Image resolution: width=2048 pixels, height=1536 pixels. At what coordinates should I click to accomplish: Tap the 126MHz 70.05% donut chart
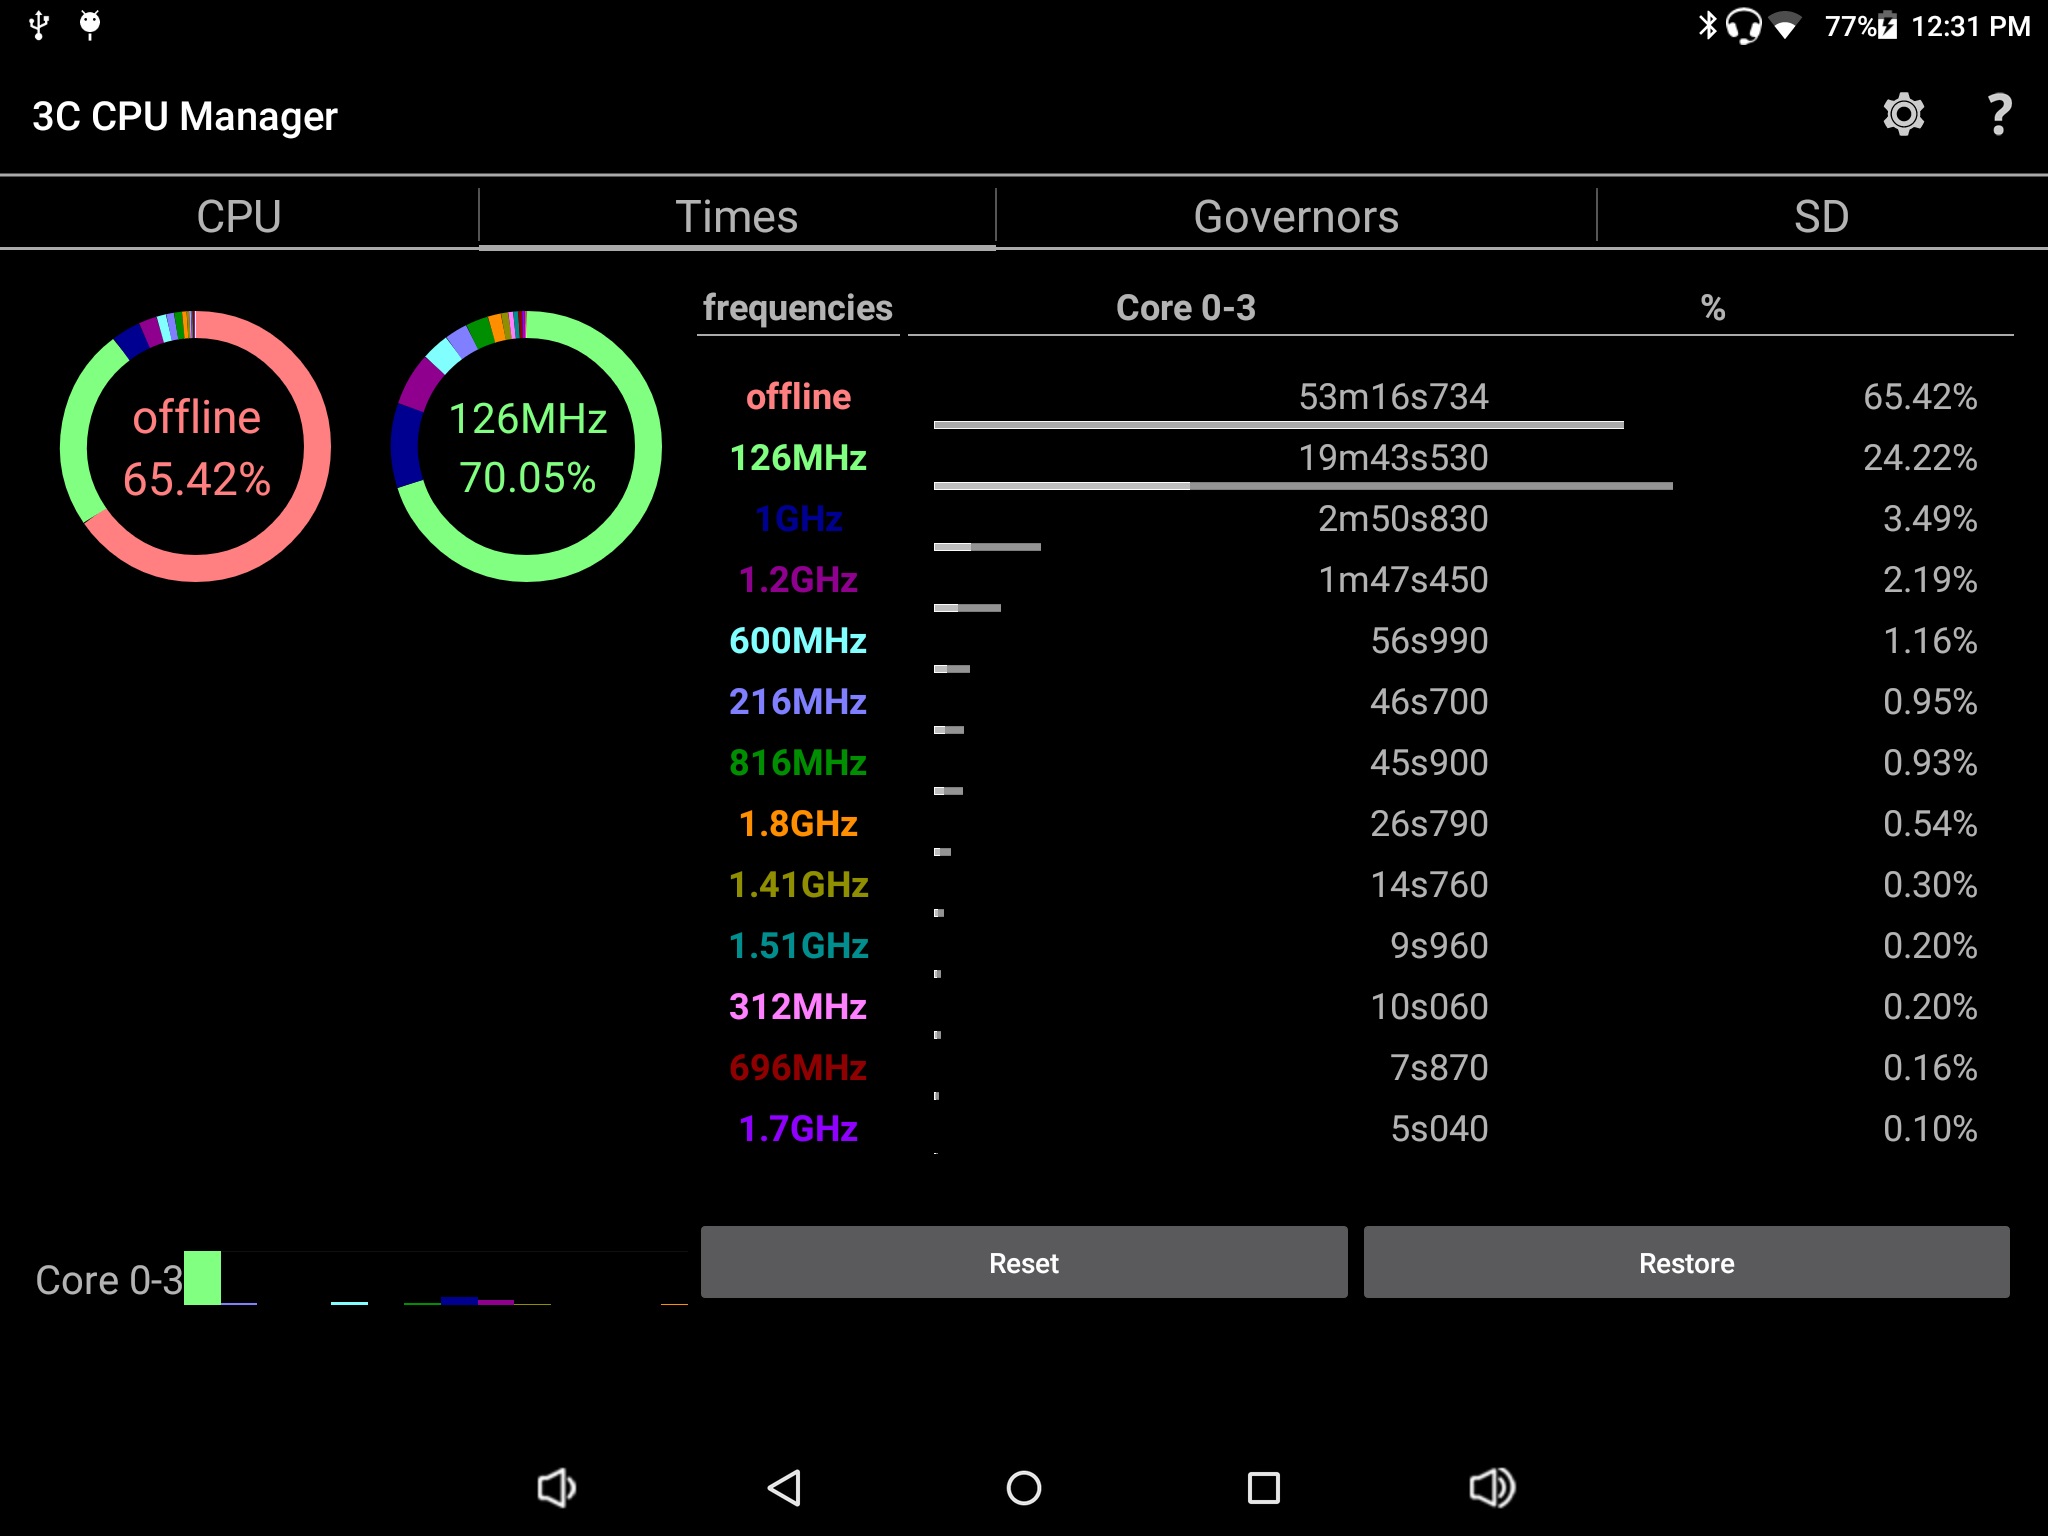[x=526, y=446]
